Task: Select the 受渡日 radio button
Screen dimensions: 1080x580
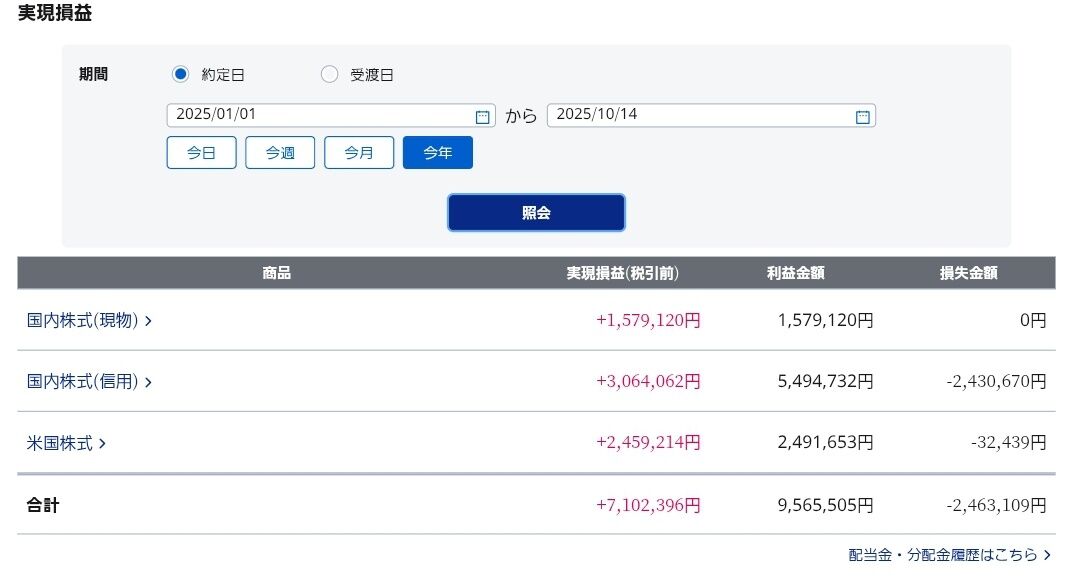Action: pos(329,74)
